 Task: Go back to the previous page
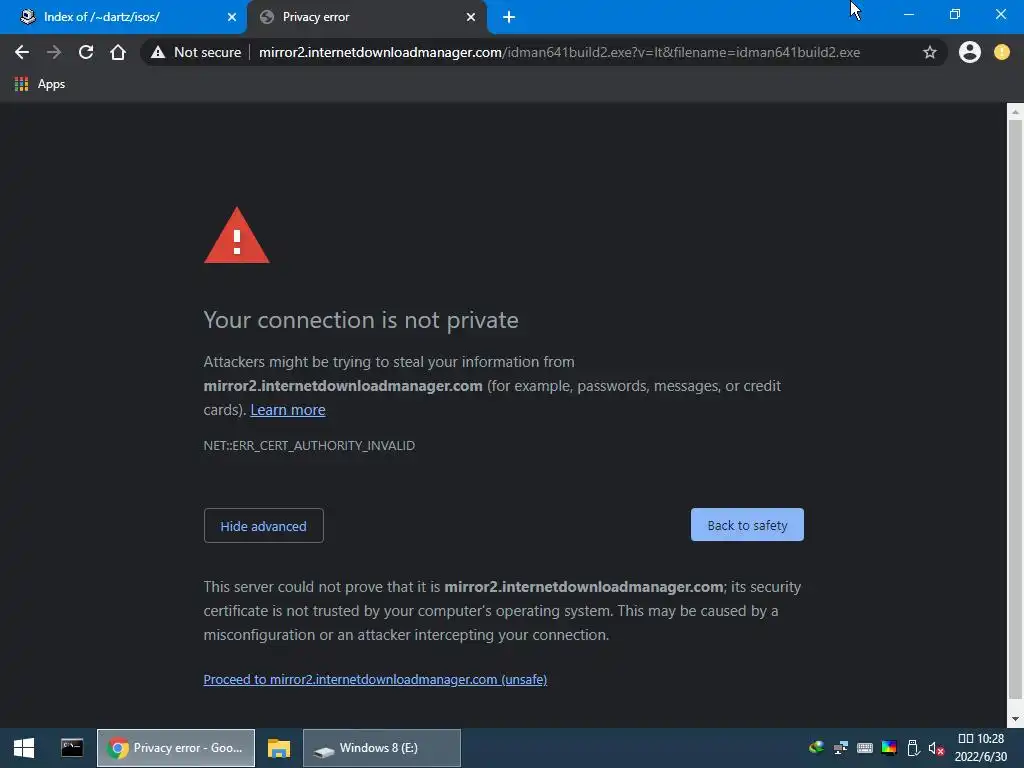click(x=22, y=52)
